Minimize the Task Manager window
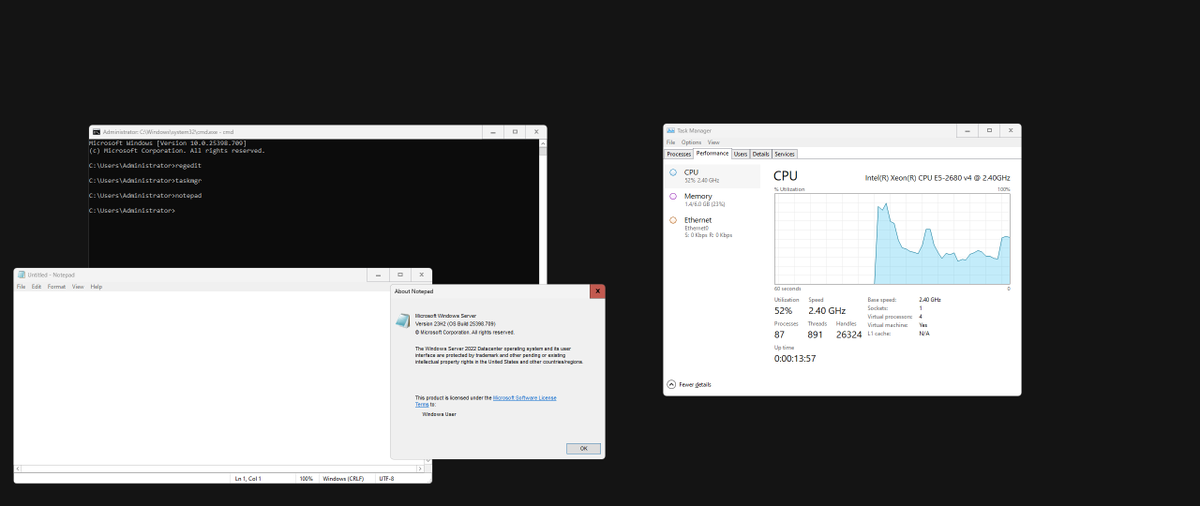Image resolution: width=1200 pixels, height=506 pixels. click(x=967, y=131)
